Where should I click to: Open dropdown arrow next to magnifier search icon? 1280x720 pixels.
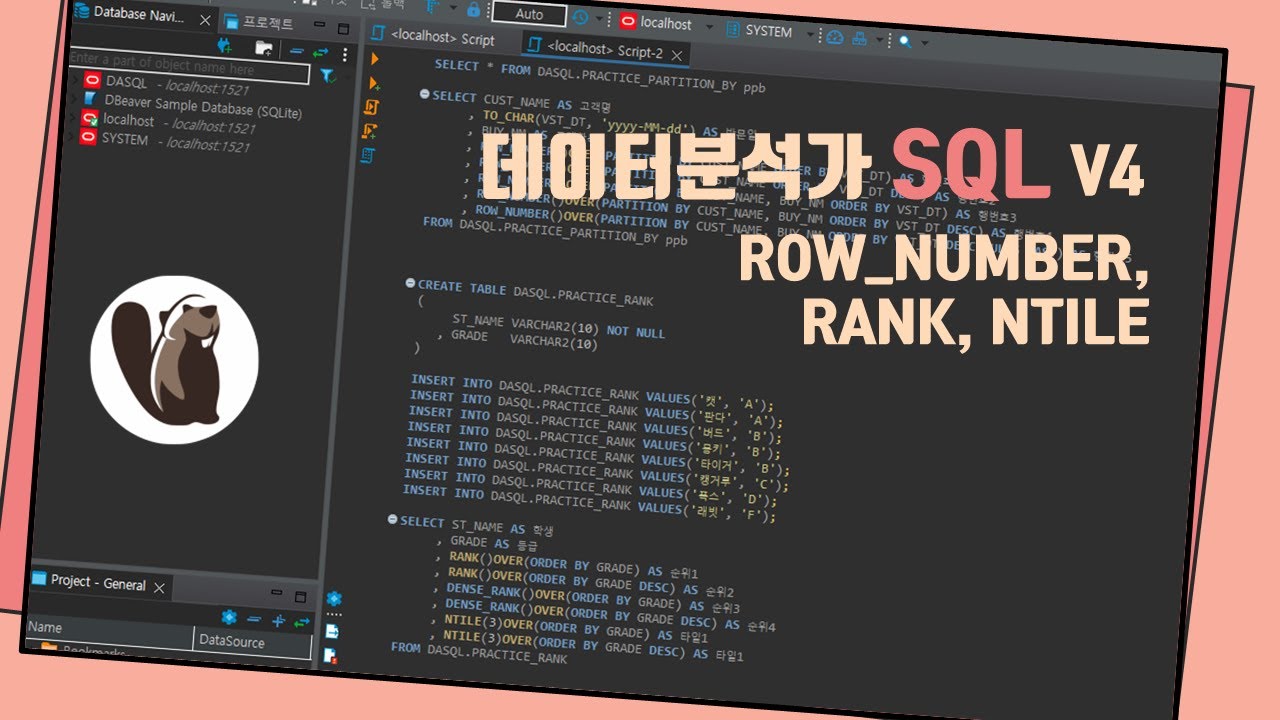click(925, 43)
